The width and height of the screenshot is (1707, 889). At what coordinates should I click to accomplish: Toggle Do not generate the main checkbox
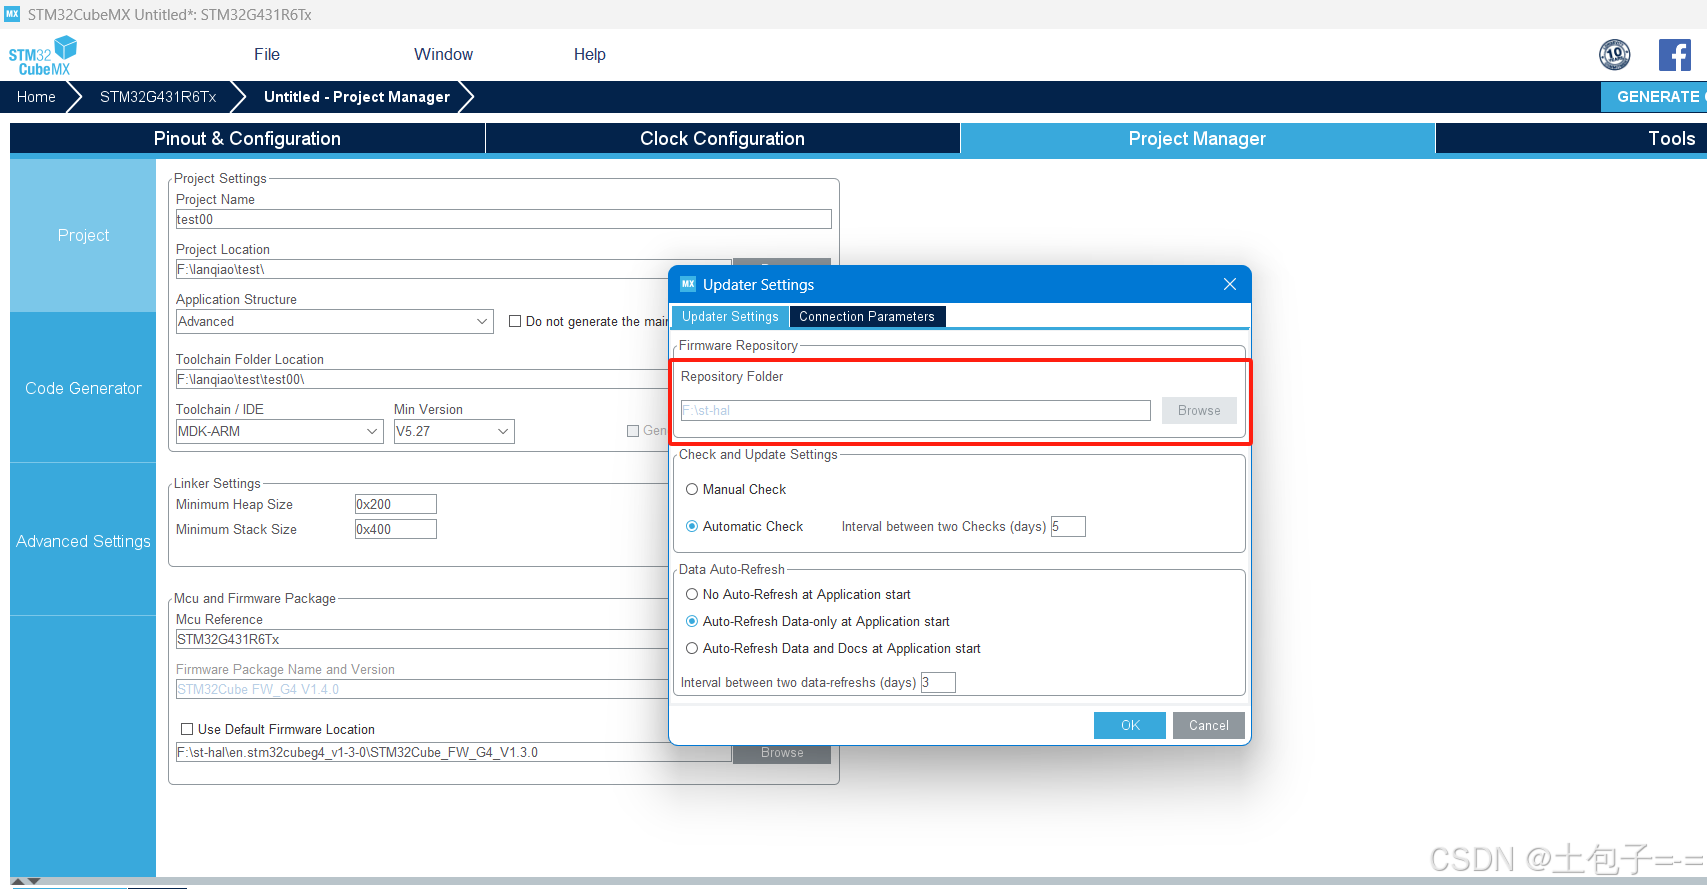pos(515,321)
